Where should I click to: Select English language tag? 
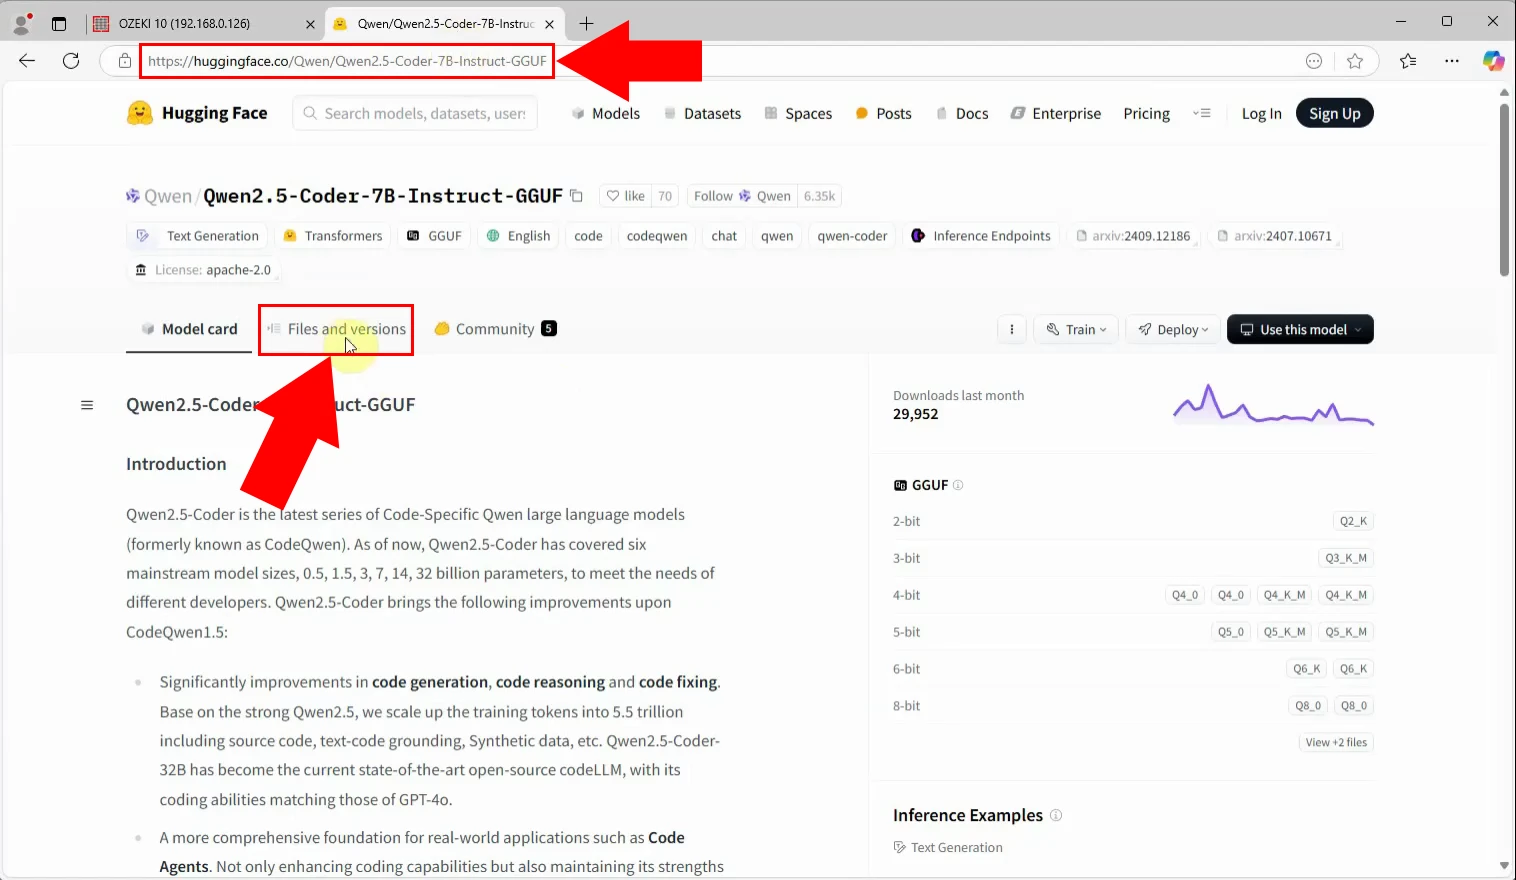[518, 236]
